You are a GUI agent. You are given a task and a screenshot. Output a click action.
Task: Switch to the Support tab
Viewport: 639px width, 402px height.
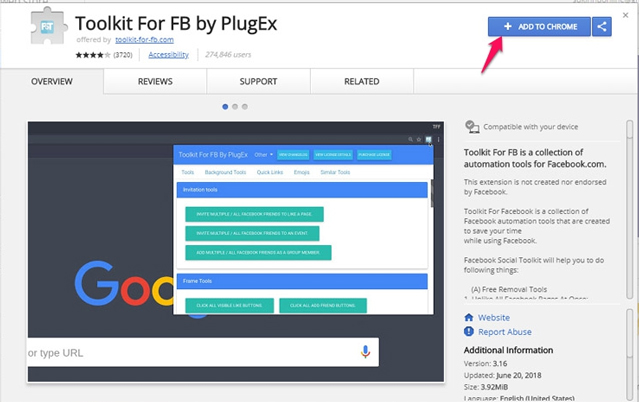pos(258,81)
